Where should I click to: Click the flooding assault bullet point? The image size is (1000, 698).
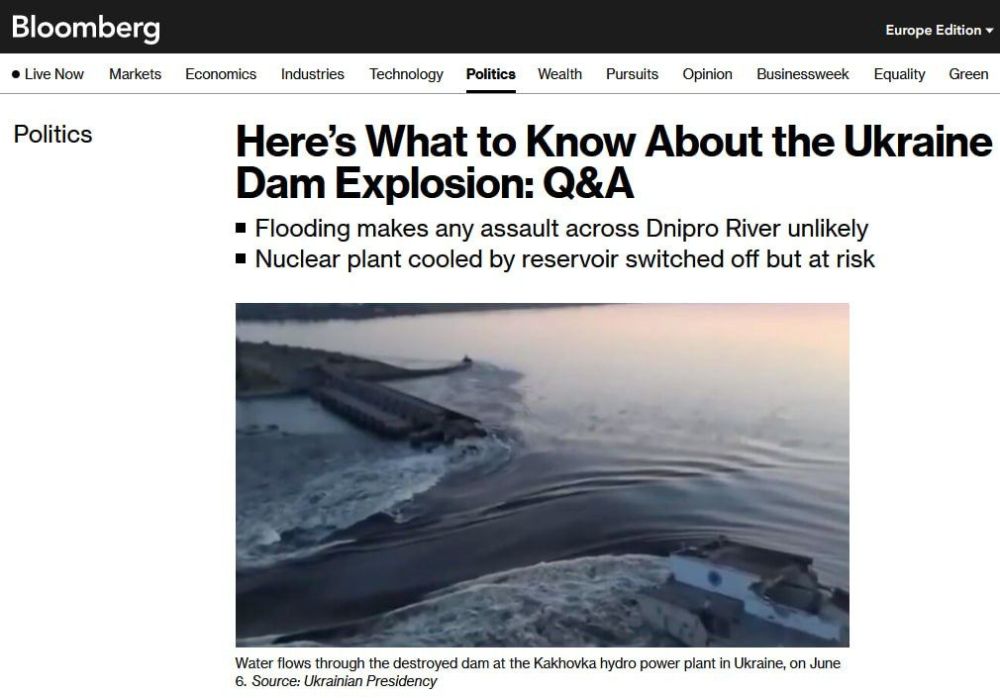click(560, 228)
